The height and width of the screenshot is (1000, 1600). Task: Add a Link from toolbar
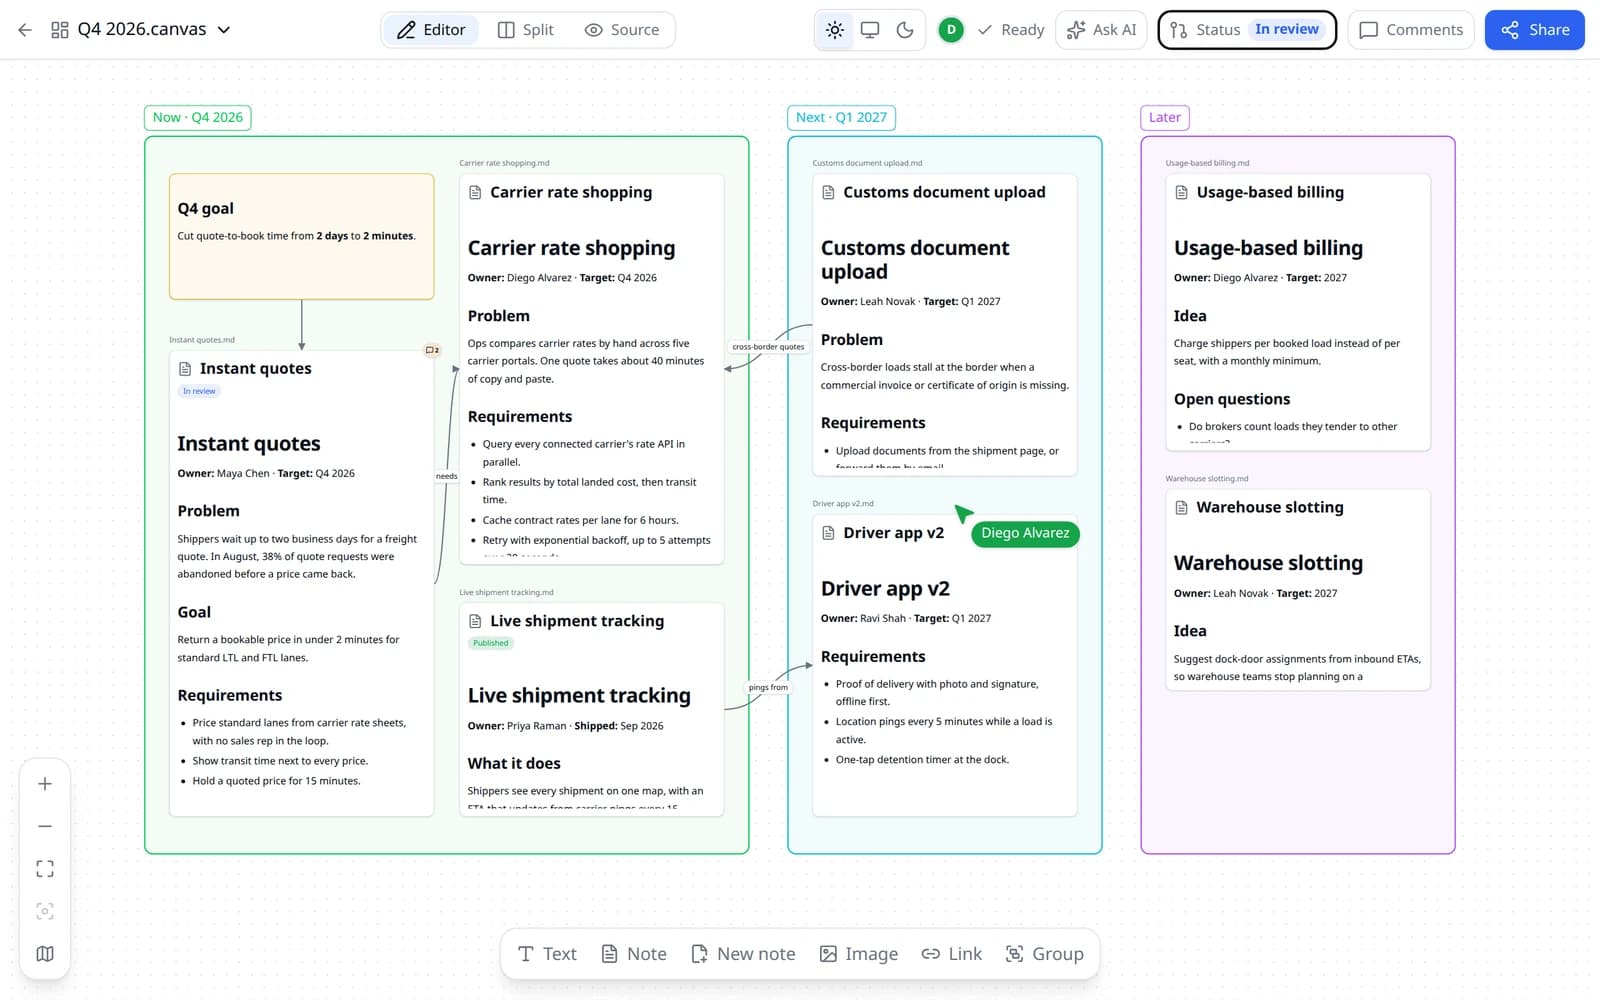(x=952, y=954)
